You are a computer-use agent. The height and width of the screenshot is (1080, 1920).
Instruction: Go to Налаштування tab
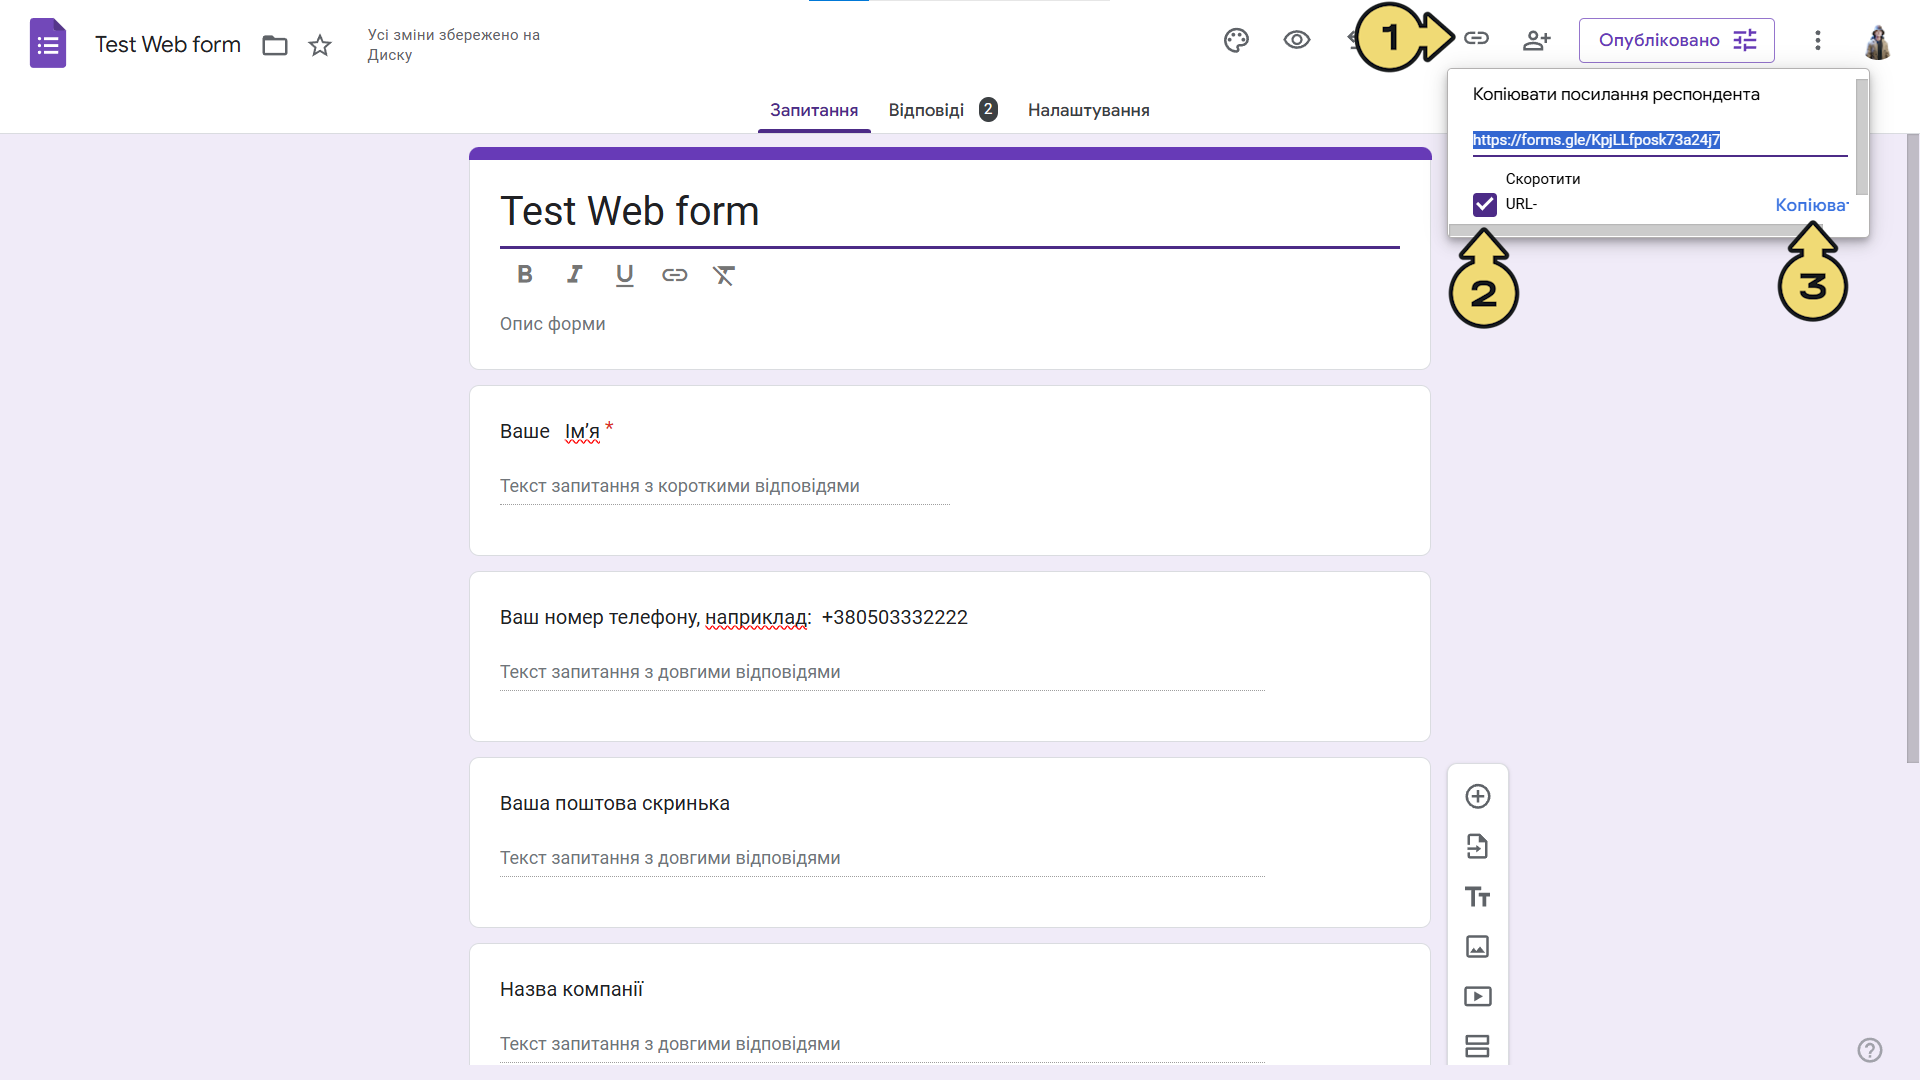click(x=1089, y=110)
